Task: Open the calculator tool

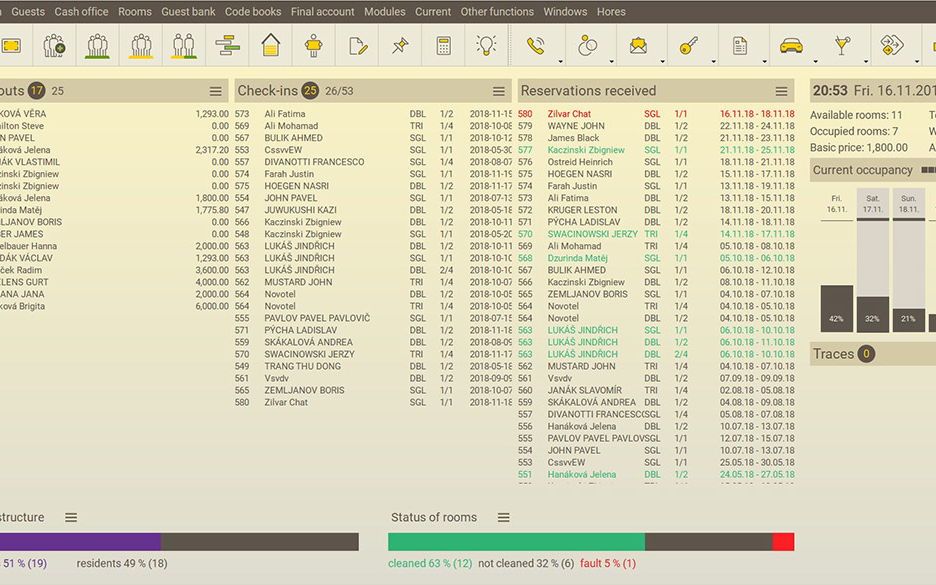Action: click(x=443, y=46)
